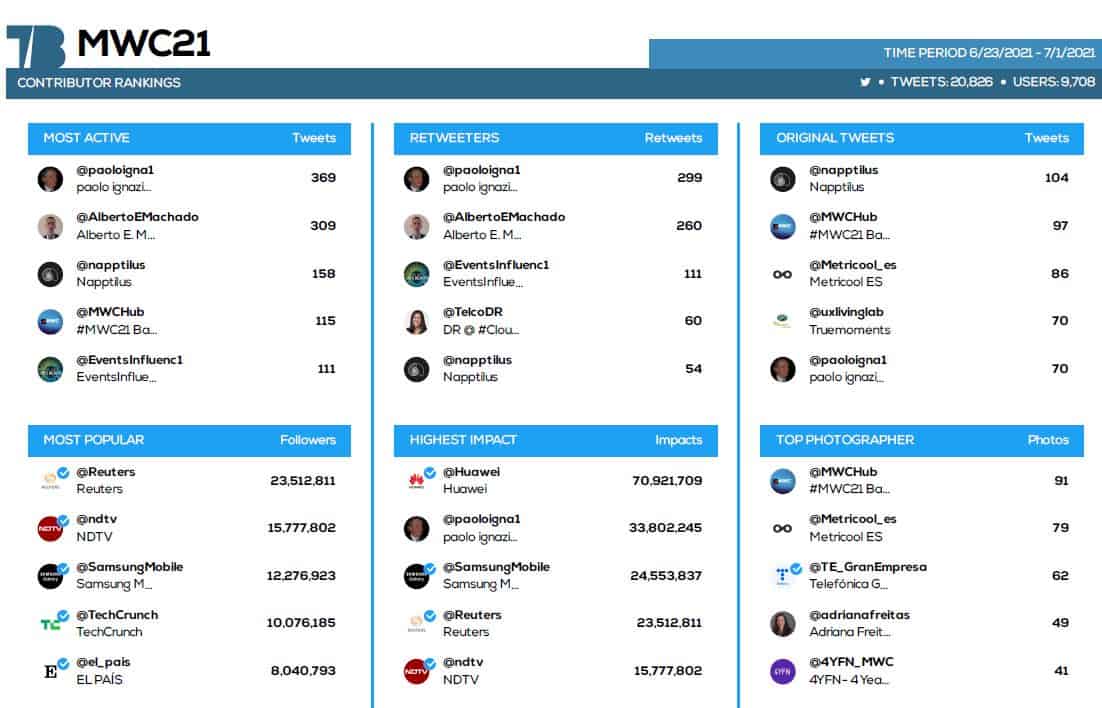Click TechCrunch logo in Most Popular

point(50,624)
